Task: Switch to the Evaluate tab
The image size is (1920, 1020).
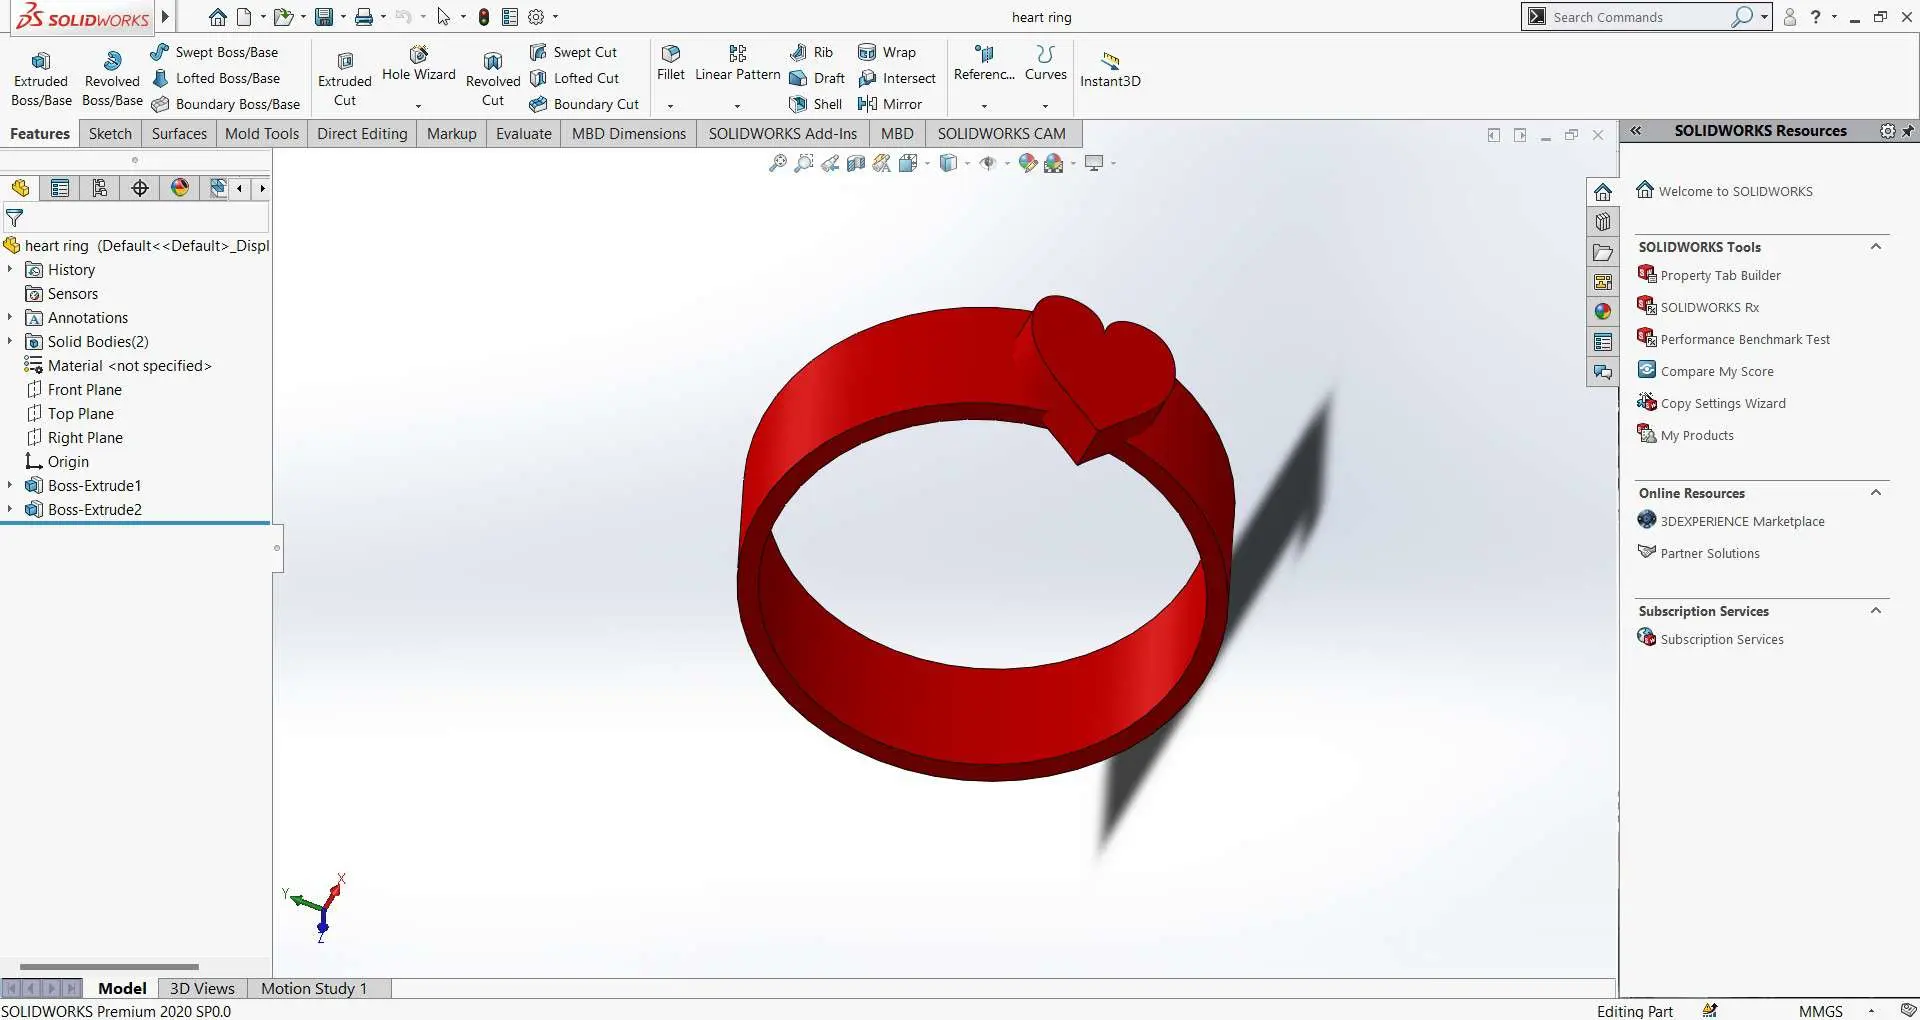Action: [524, 134]
